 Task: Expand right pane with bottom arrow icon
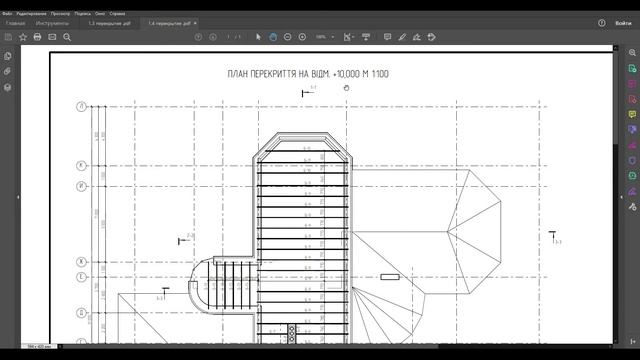pos(633,341)
